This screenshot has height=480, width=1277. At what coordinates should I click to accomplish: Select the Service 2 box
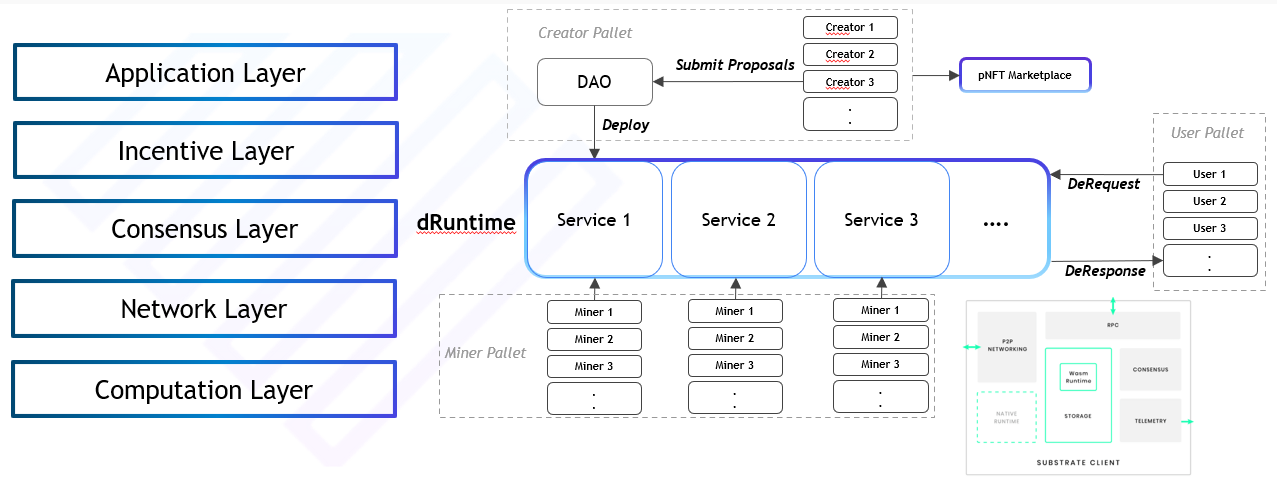(x=738, y=219)
